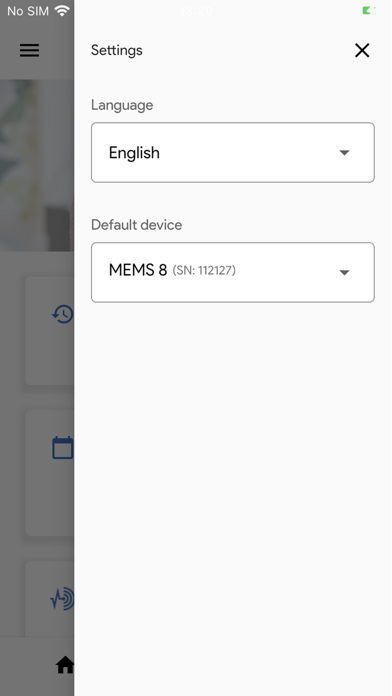Screen dimensions: 392x696
Task: Open the Default device dropdown MEMS 8
Action: click(233, 272)
